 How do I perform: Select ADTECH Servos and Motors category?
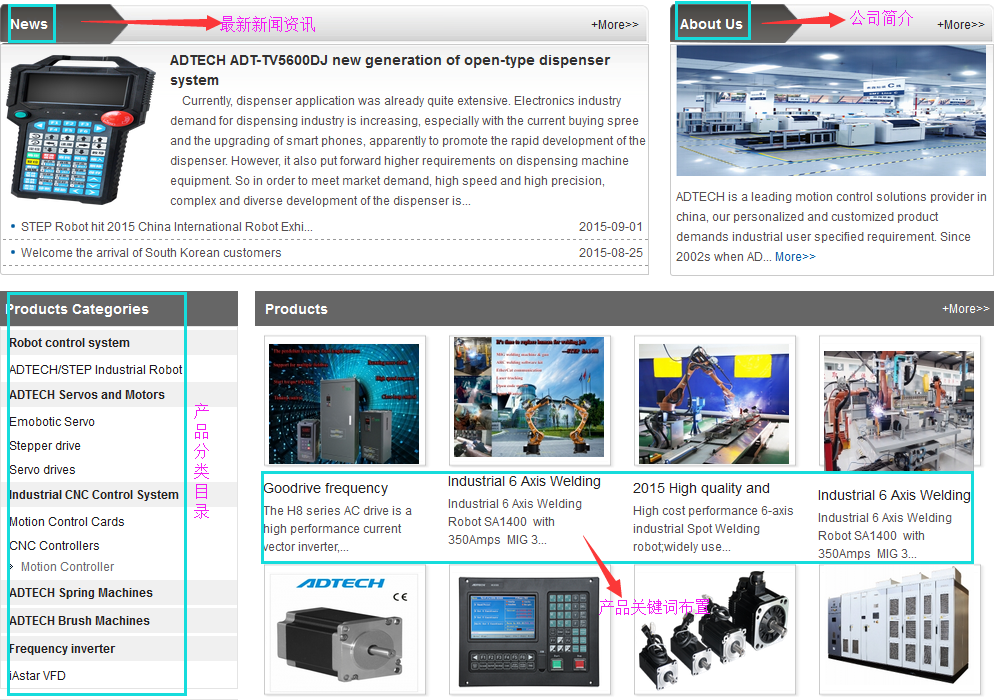pyautogui.click(x=87, y=395)
